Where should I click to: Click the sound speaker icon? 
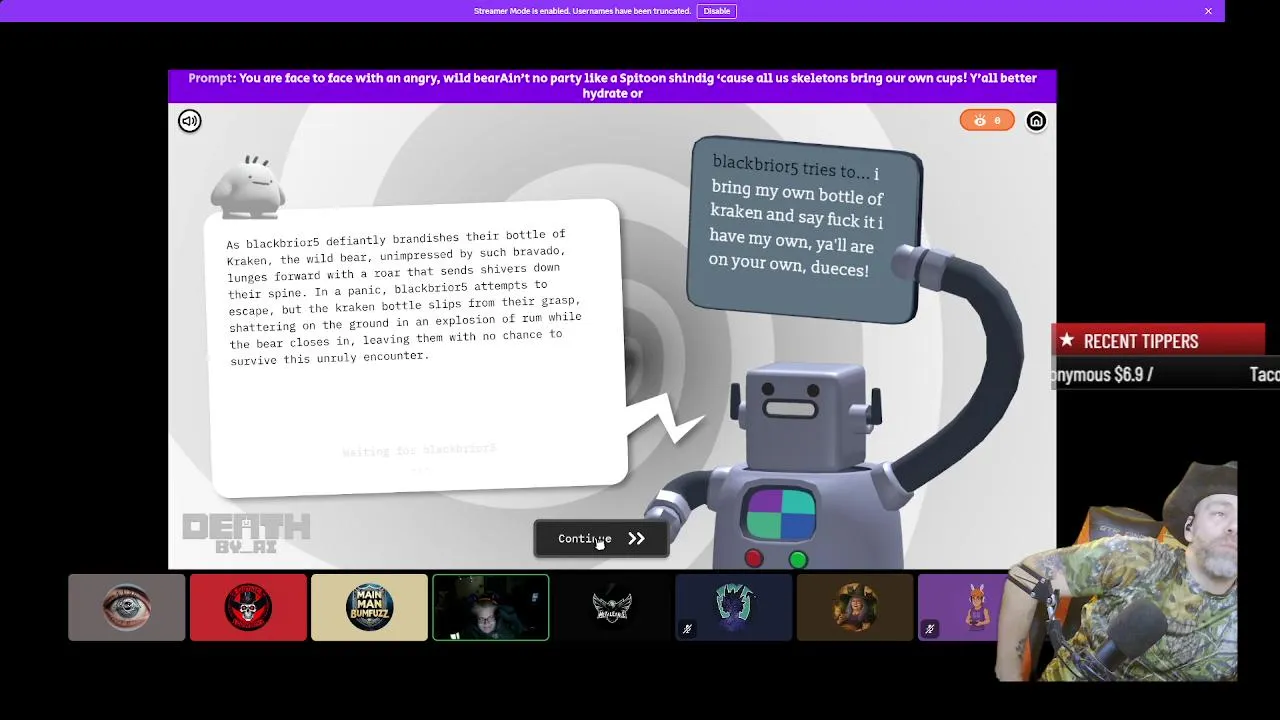(190, 121)
